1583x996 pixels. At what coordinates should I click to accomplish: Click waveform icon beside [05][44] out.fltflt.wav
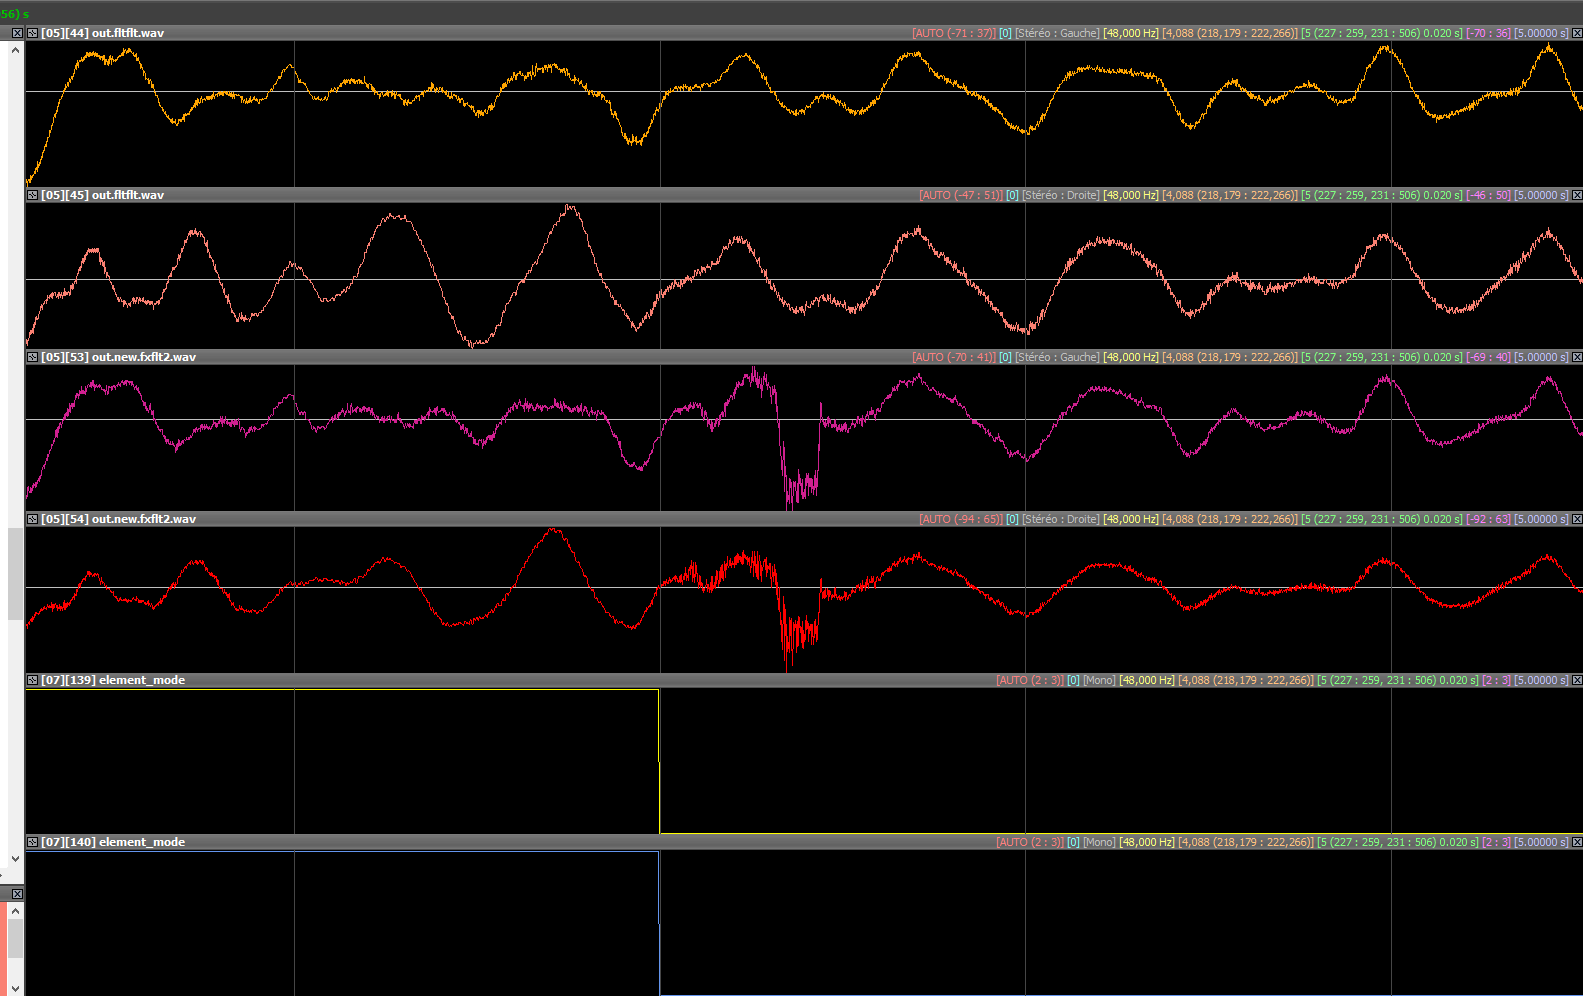33,33
